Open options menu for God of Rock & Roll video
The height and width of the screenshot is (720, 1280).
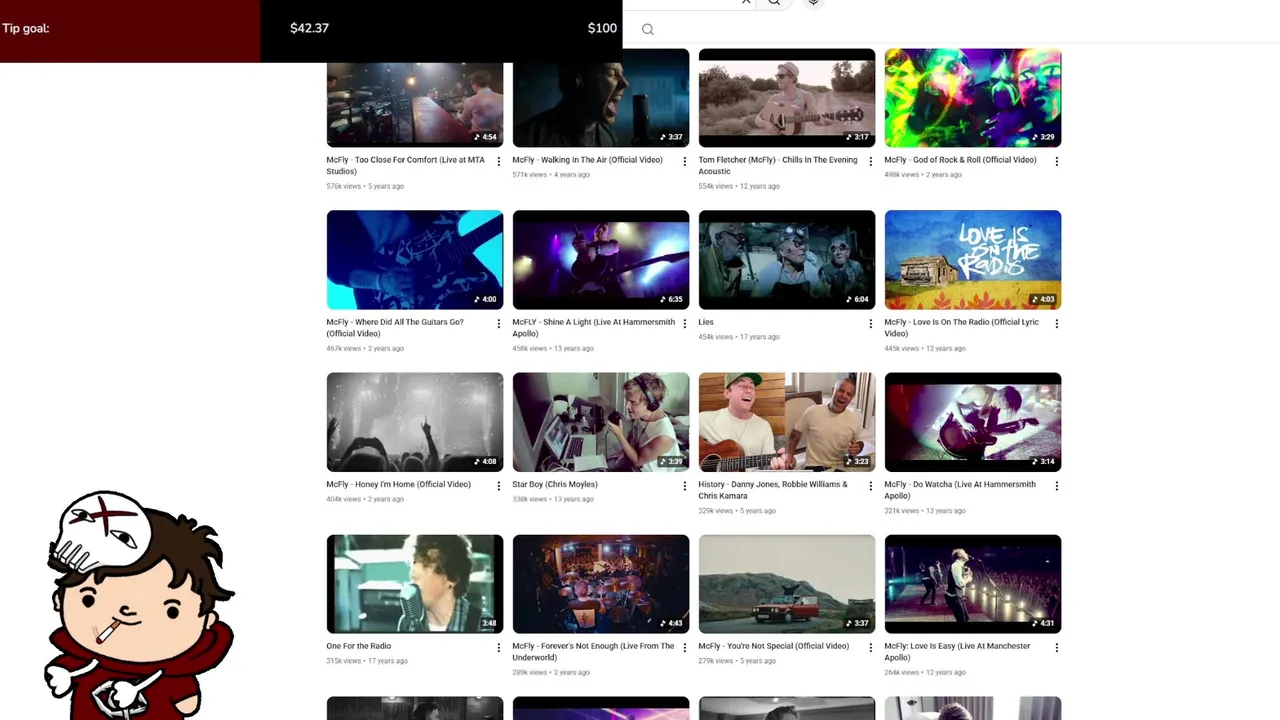(x=1056, y=161)
